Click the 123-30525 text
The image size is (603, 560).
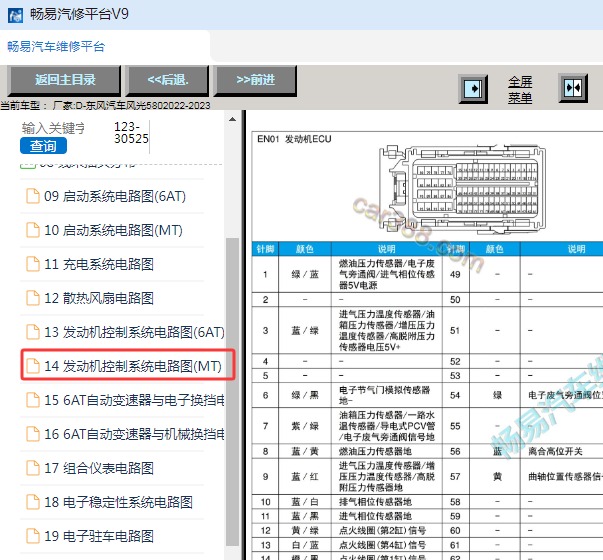click(131, 133)
